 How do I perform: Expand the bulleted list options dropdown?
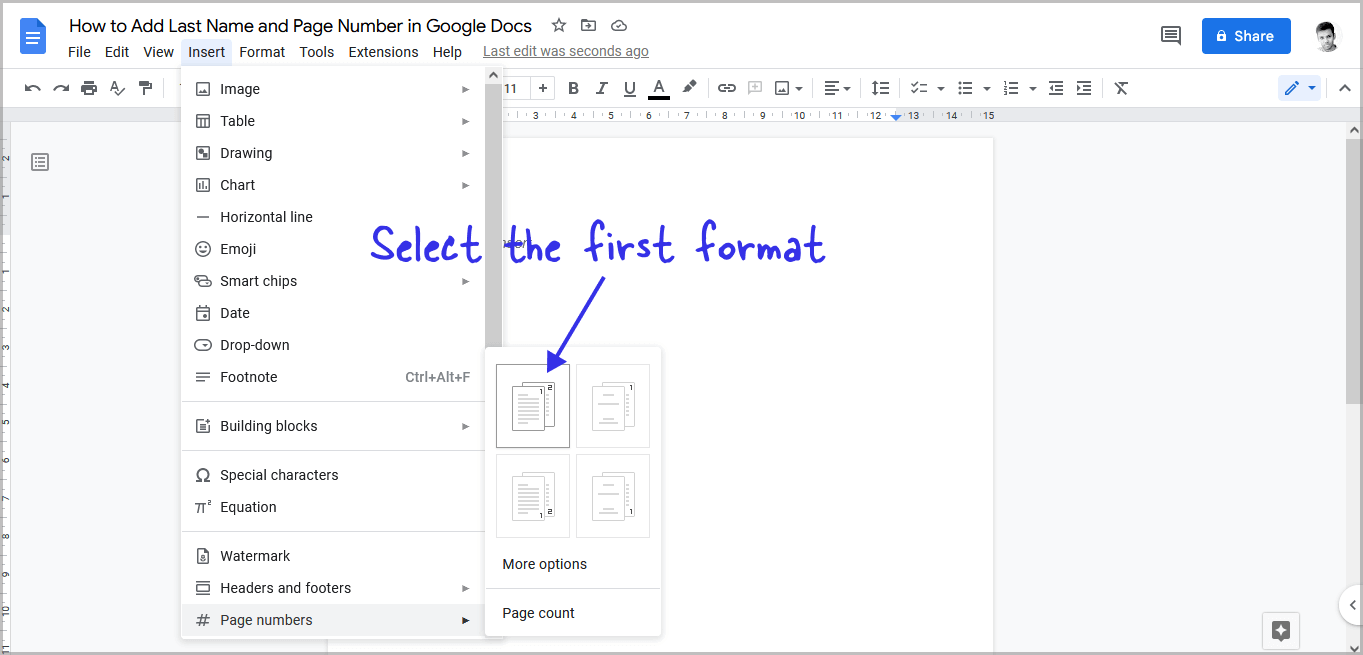pos(986,88)
